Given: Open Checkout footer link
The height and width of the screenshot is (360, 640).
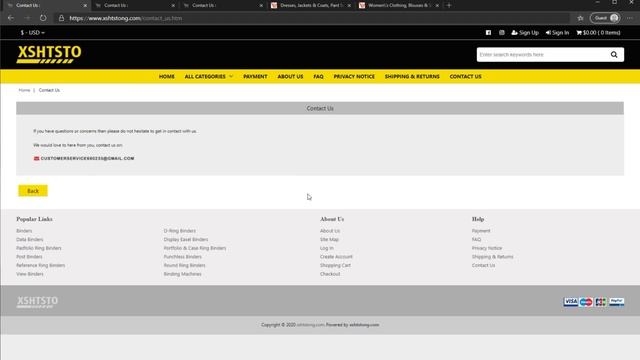Looking at the screenshot, I should (x=330, y=274).
